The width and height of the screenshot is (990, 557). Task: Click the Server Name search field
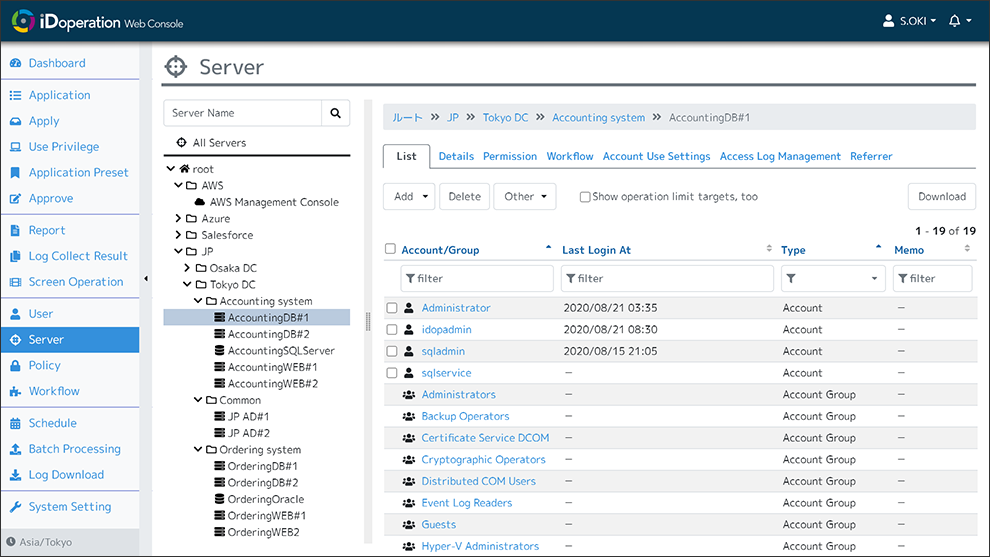243,113
